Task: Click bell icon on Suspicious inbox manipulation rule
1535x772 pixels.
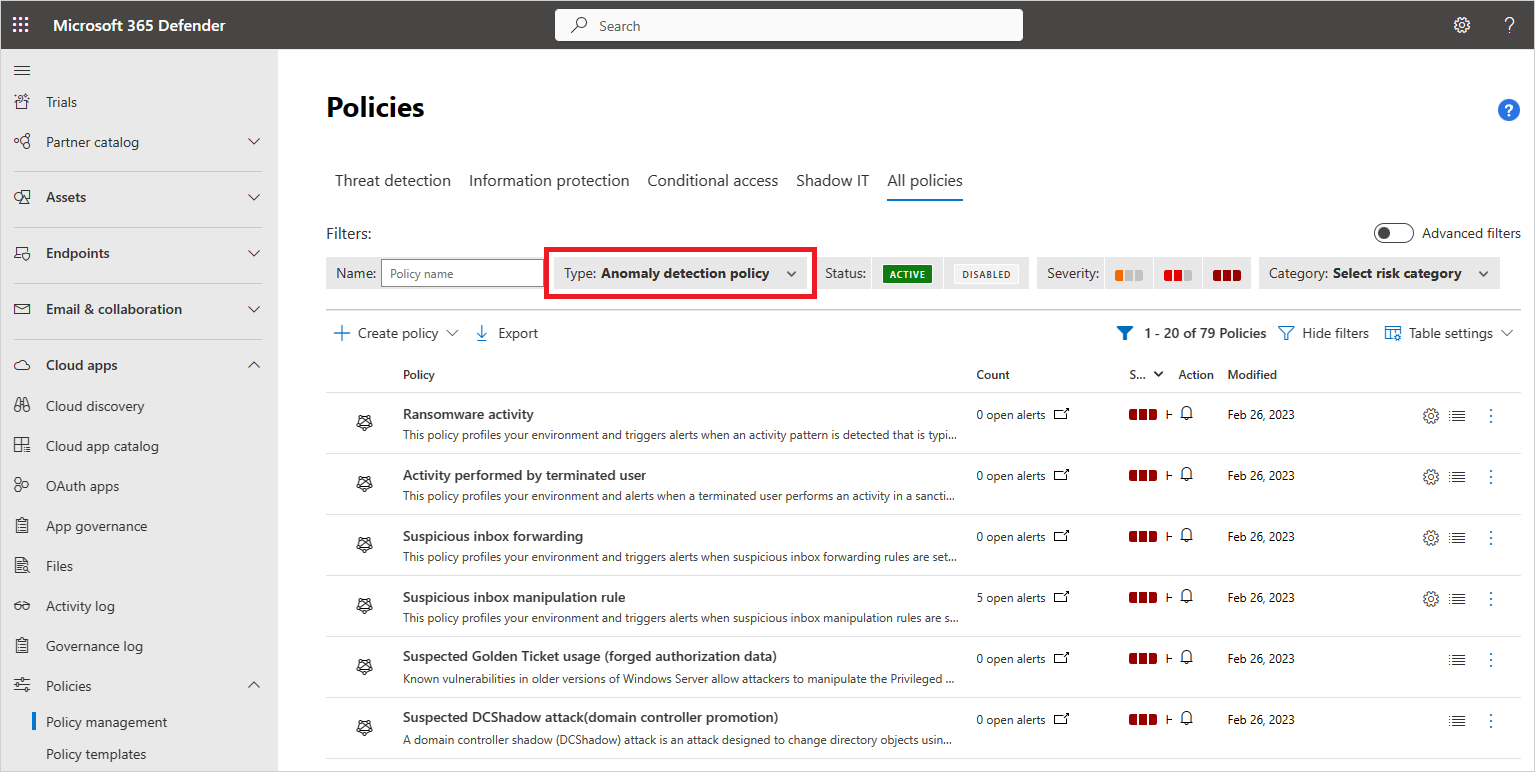Action: pos(1186,597)
